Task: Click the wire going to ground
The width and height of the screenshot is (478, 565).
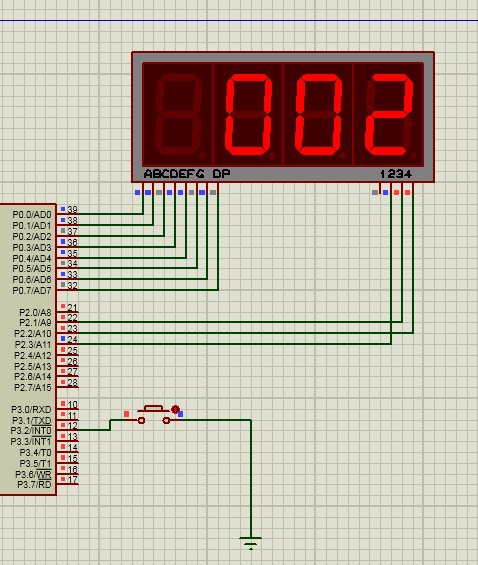Action: [251, 479]
